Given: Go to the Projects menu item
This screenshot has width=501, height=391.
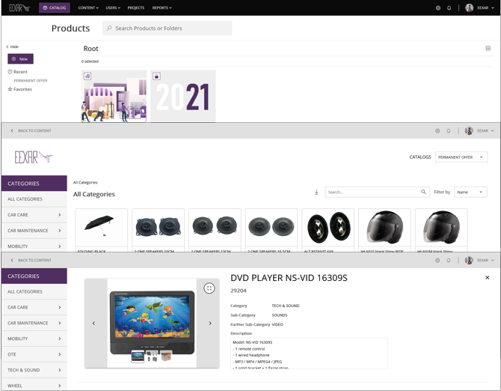Looking at the screenshot, I should coord(136,8).
